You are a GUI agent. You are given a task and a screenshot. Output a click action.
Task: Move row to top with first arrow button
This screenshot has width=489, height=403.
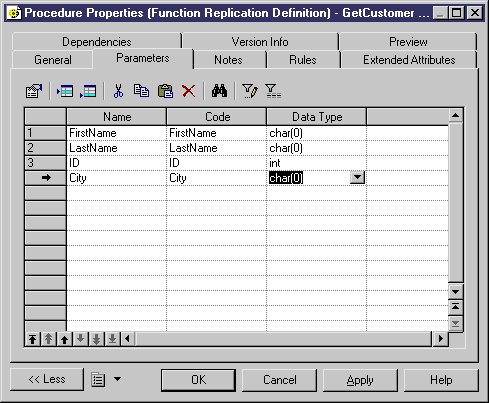[x=32, y=339]
